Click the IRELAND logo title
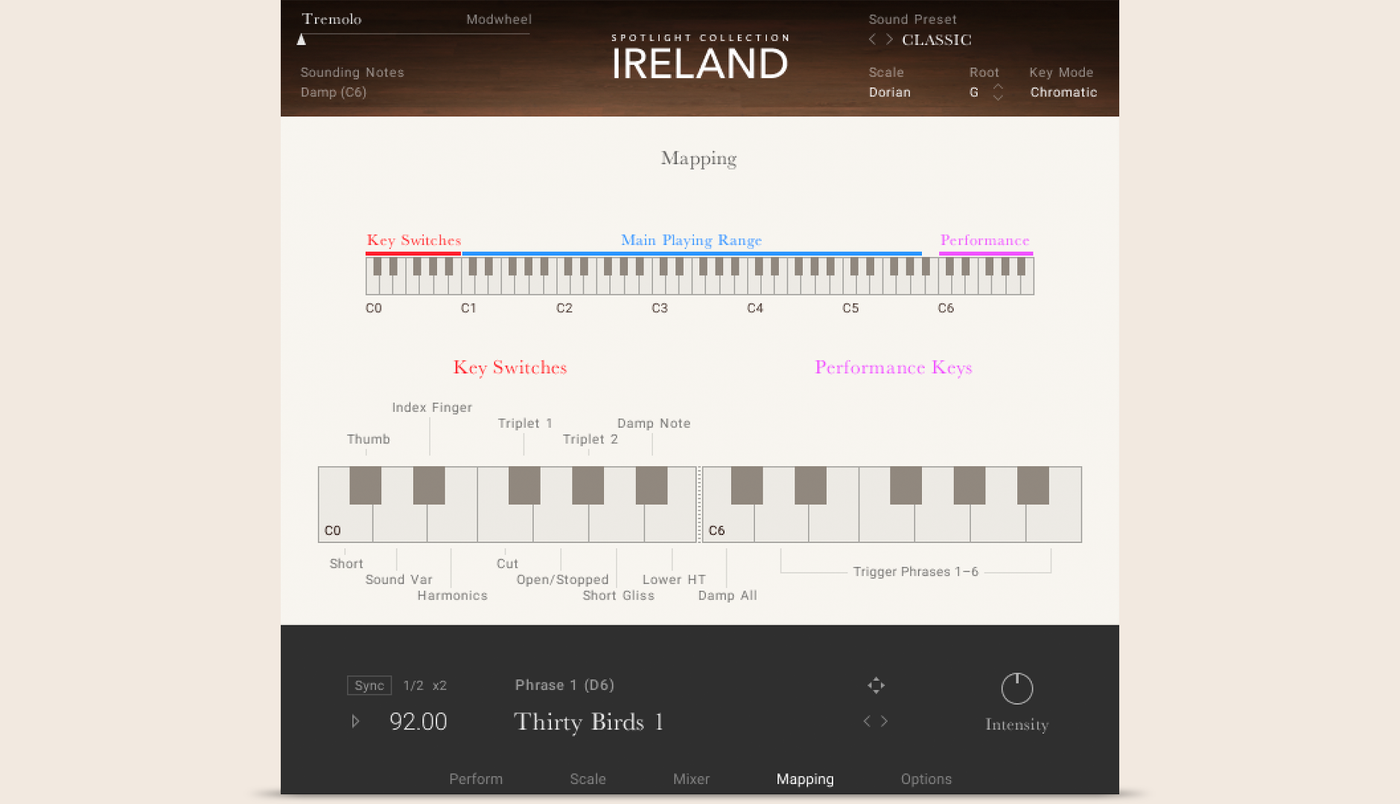Screen dimensions: 1400x804 click(x=700, y=64)
